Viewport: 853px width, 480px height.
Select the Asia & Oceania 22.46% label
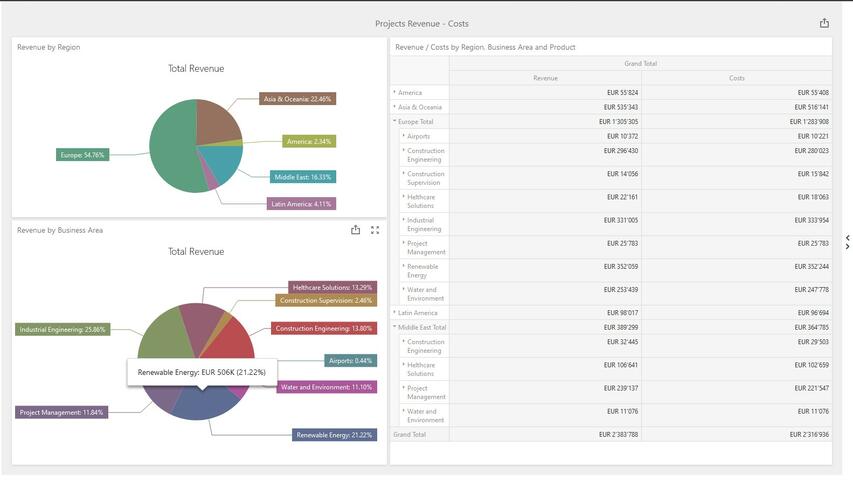(296, 99)
